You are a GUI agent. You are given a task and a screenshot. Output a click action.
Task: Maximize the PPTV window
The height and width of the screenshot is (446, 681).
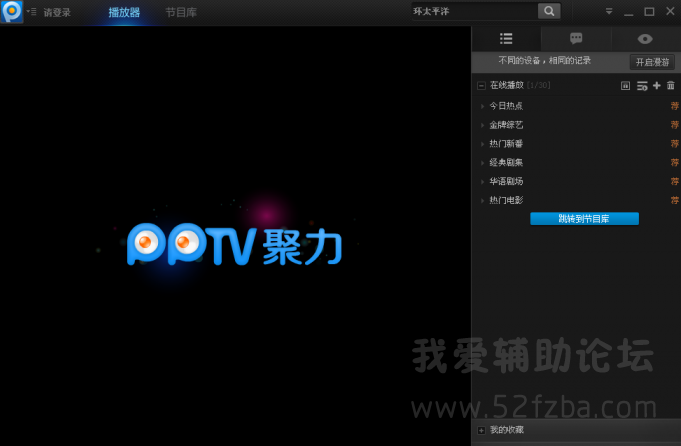(649, 12)
